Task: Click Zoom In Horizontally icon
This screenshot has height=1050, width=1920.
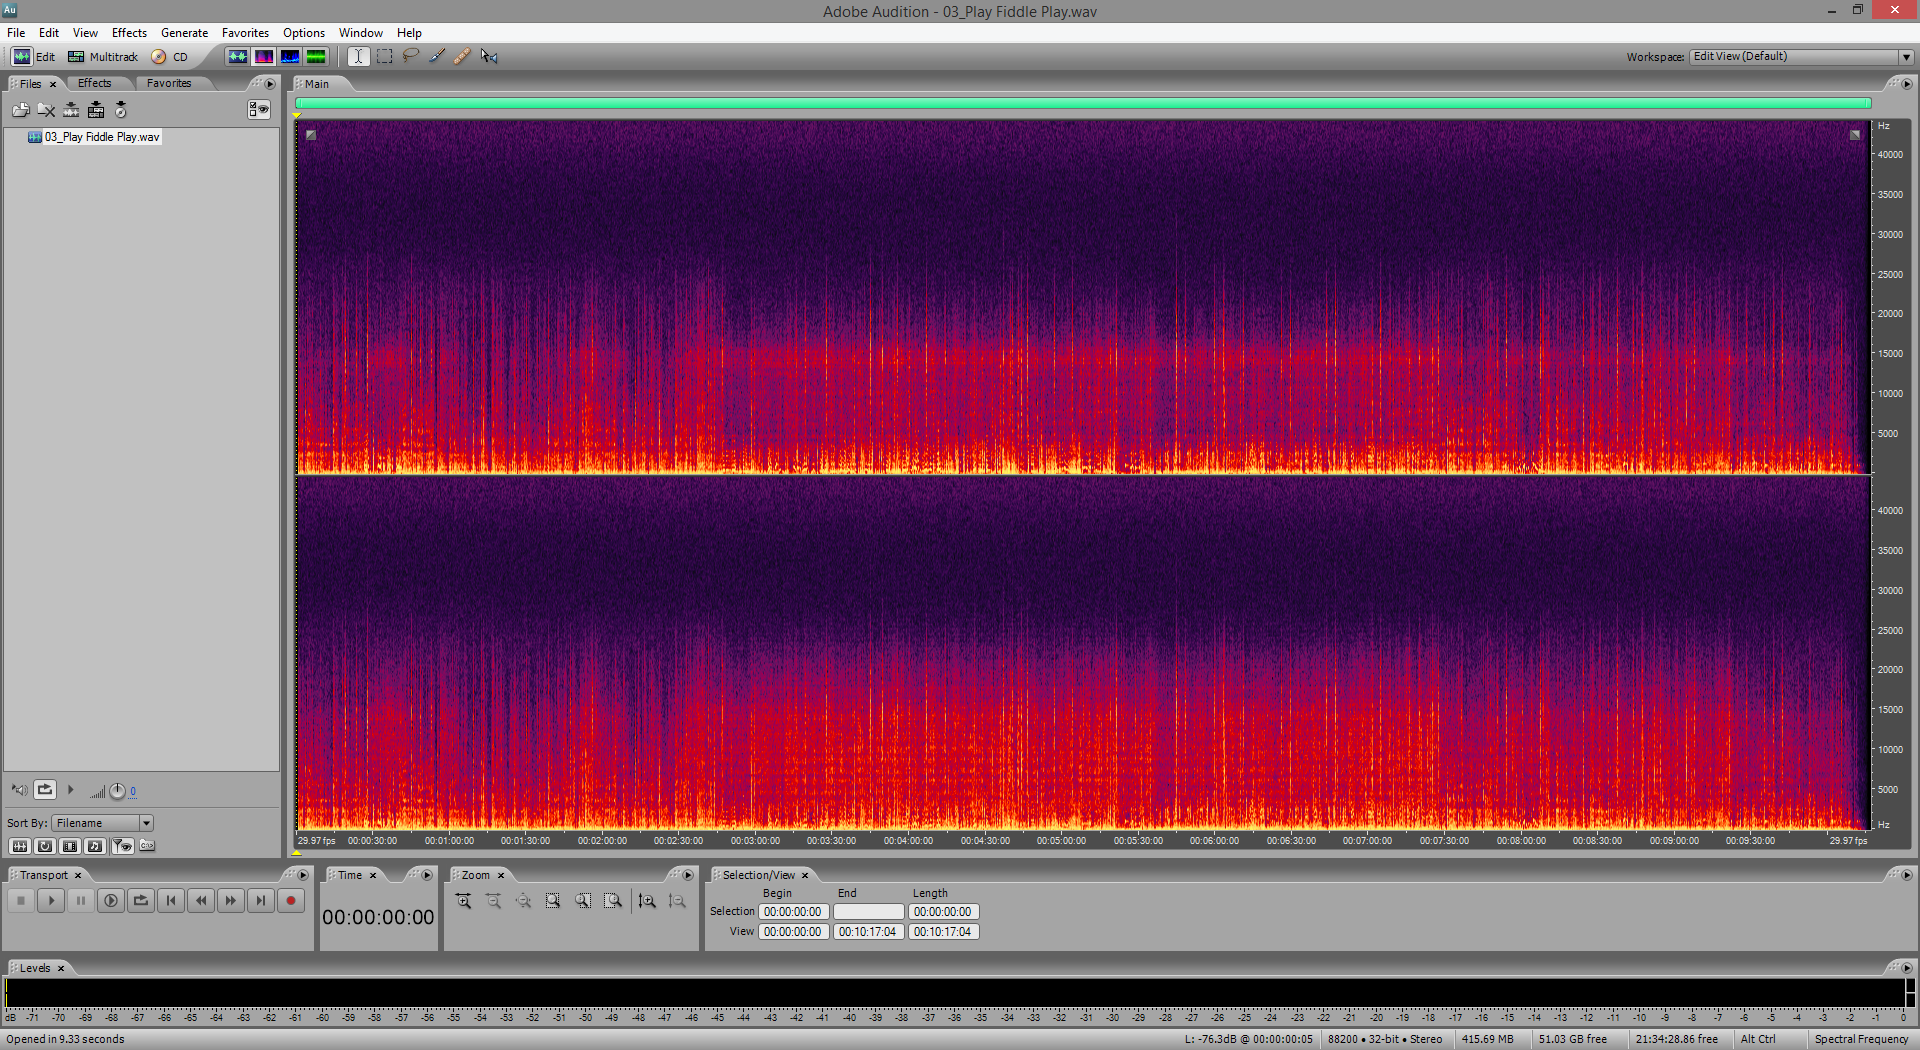Action: (x=464, y=901)
